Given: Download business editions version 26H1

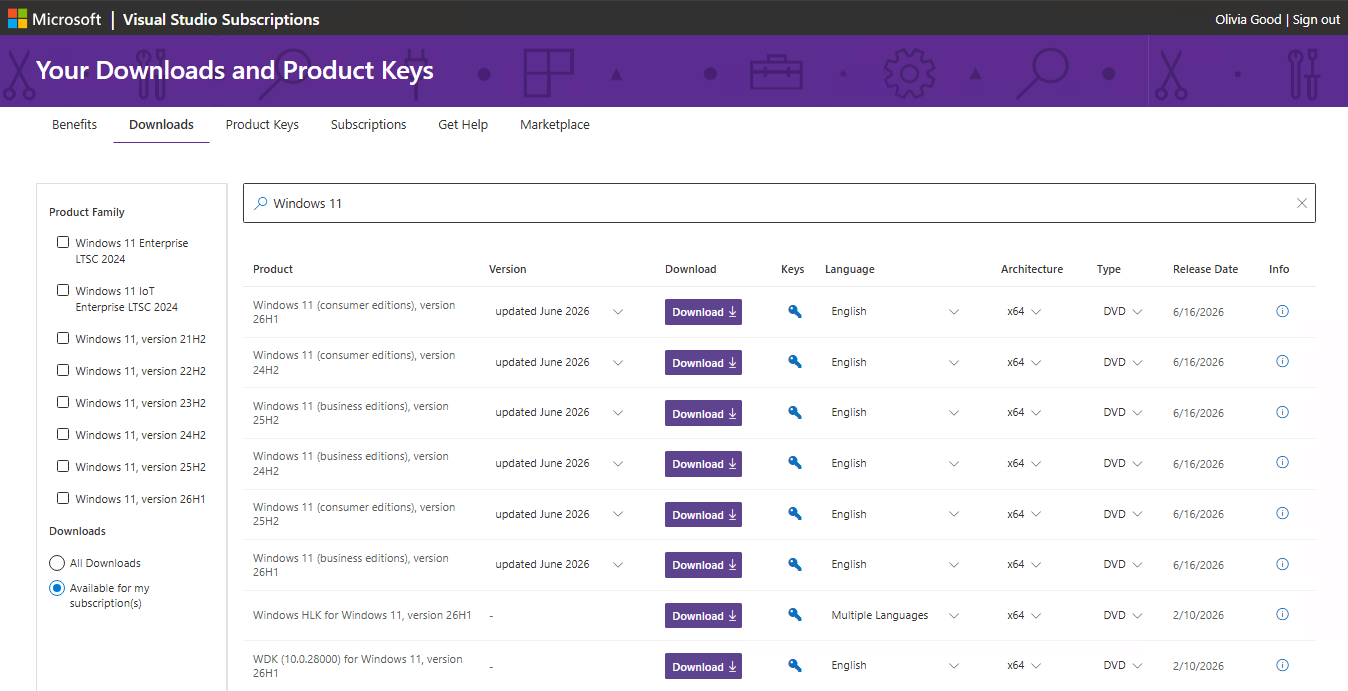Looking at the screenshot, I should [703, 565].
